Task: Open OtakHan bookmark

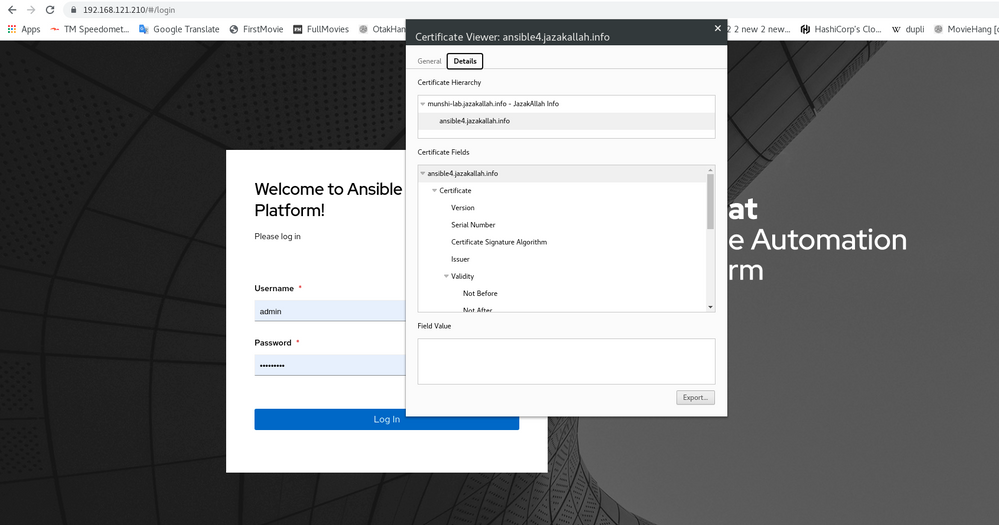Action: click(382, 29)
